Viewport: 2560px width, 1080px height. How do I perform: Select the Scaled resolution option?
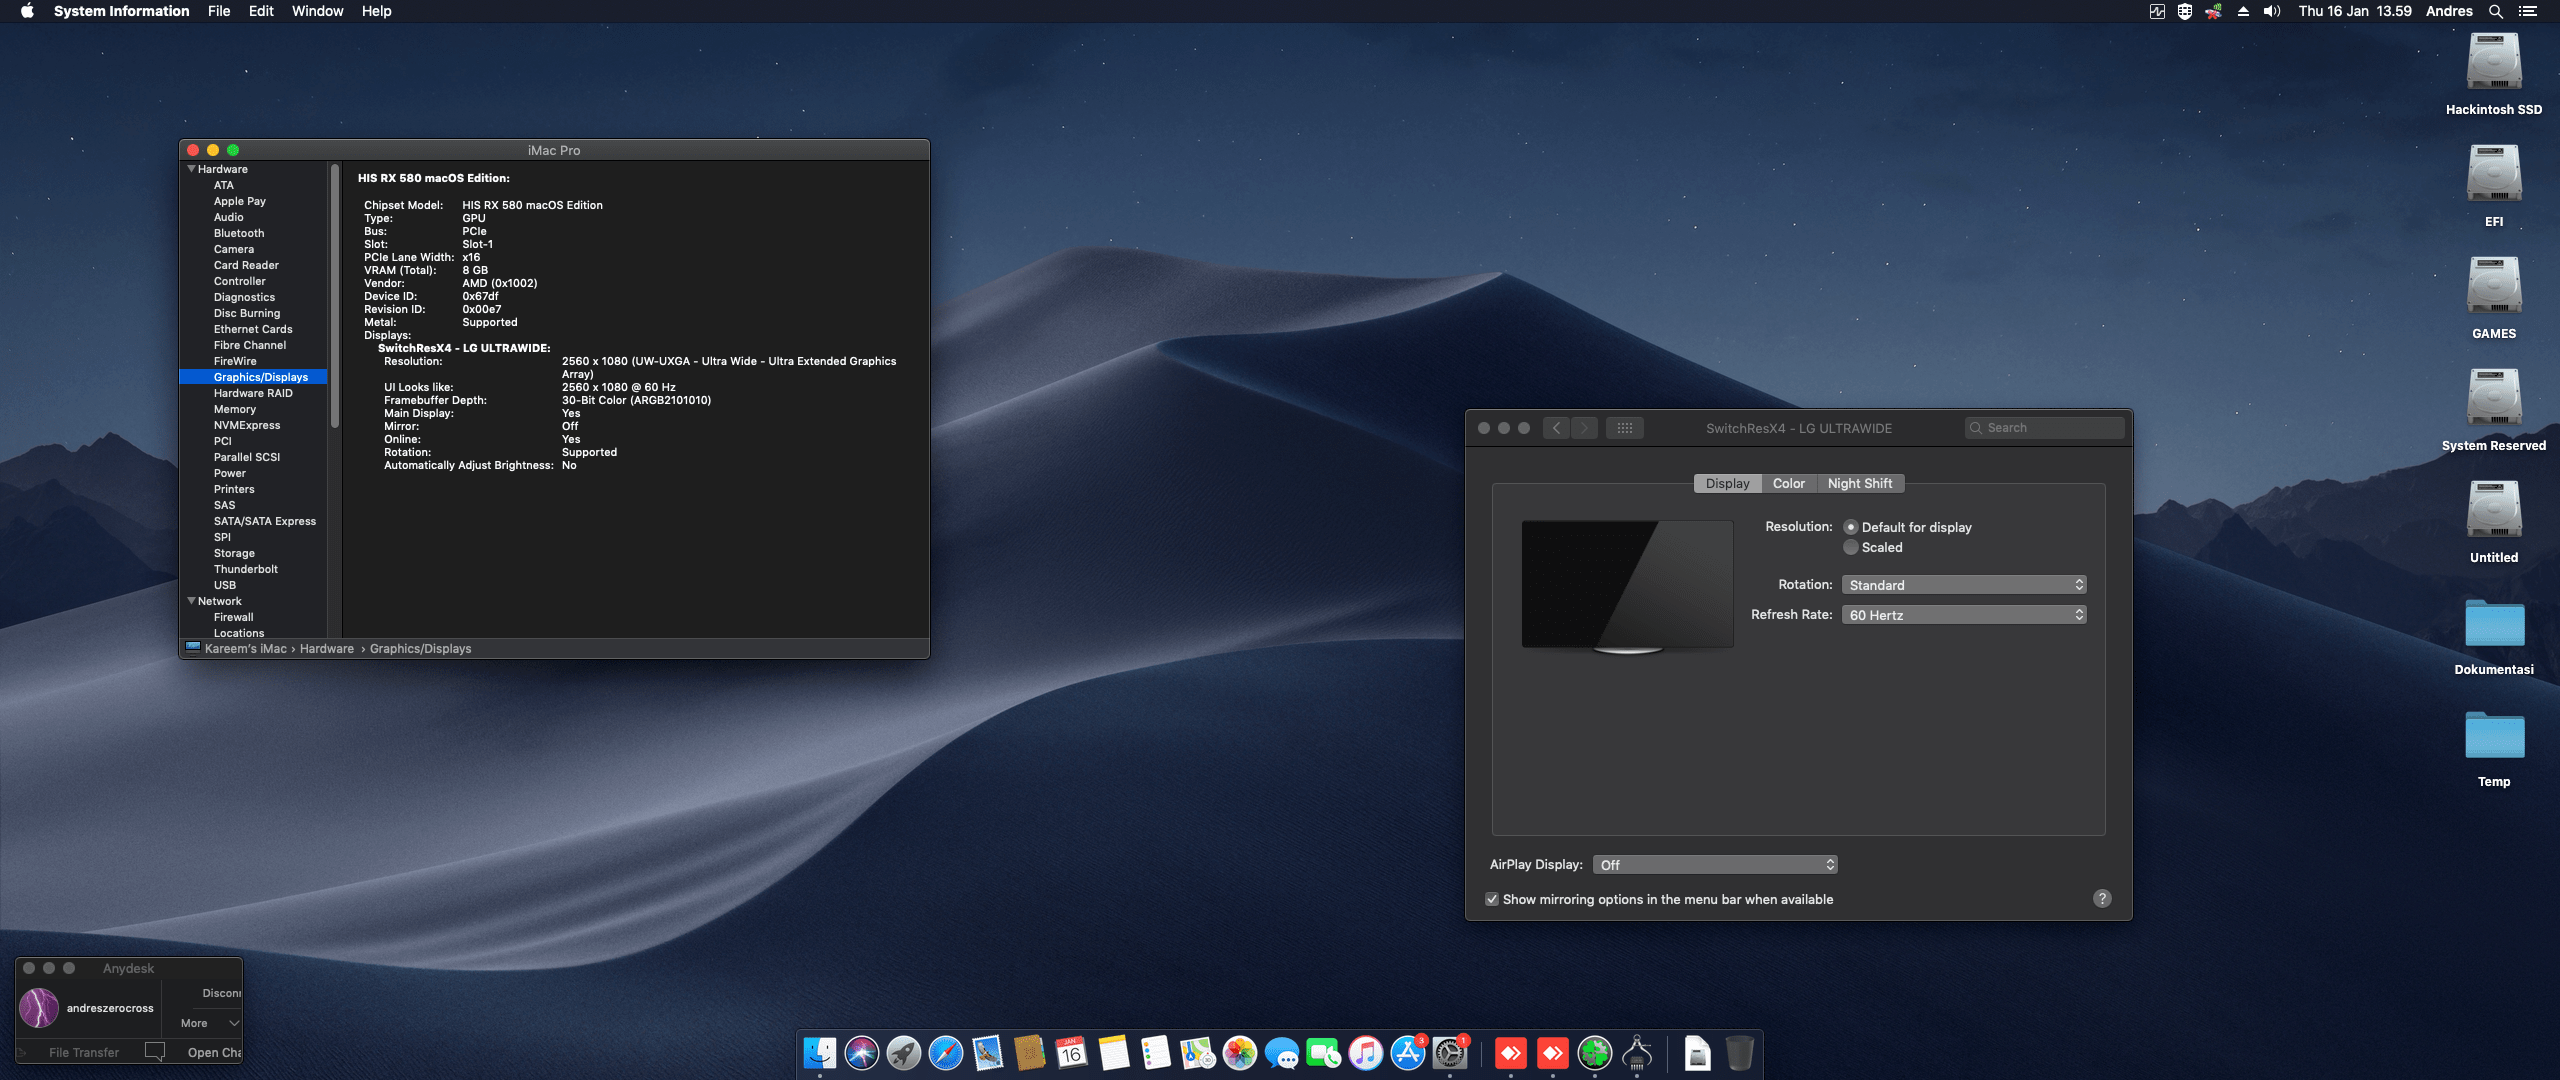tap(1851, 547)
